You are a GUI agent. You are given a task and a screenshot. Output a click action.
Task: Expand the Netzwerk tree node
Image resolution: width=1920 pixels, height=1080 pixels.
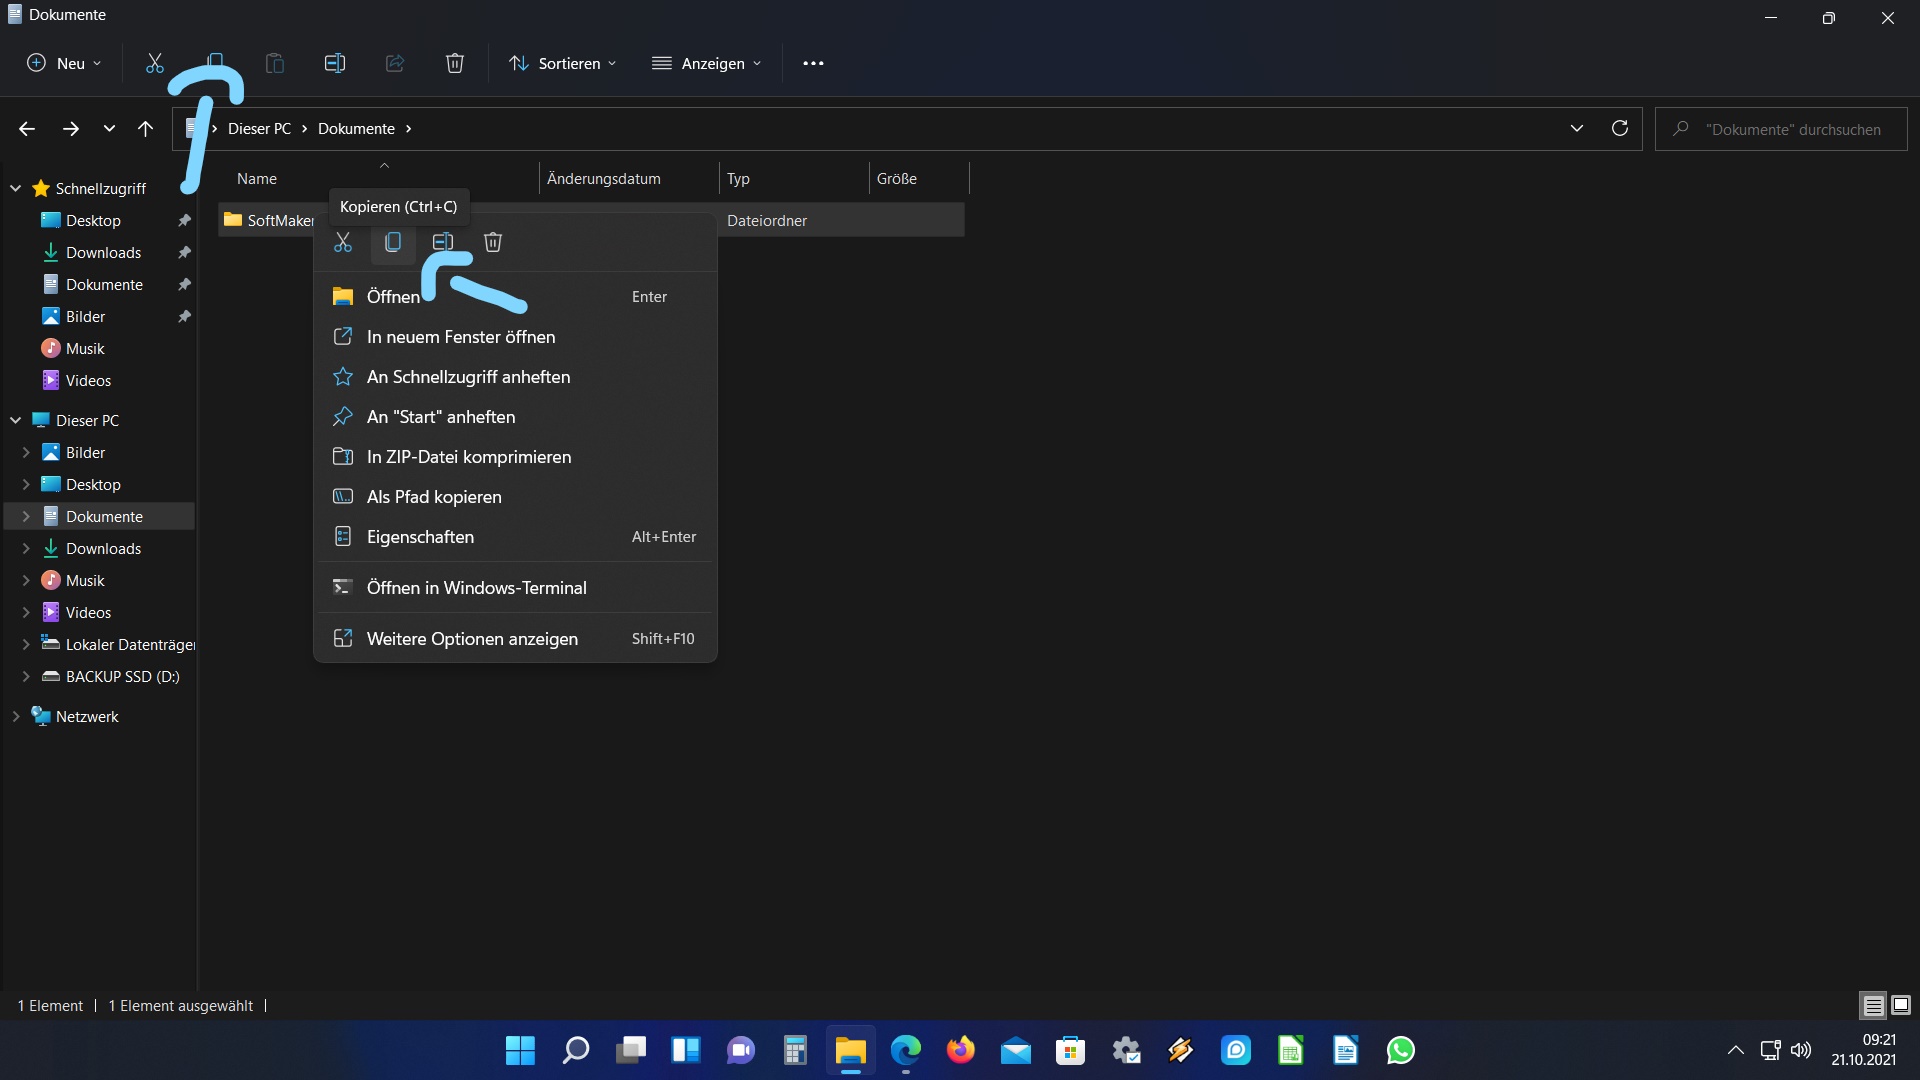click(16, 716)
